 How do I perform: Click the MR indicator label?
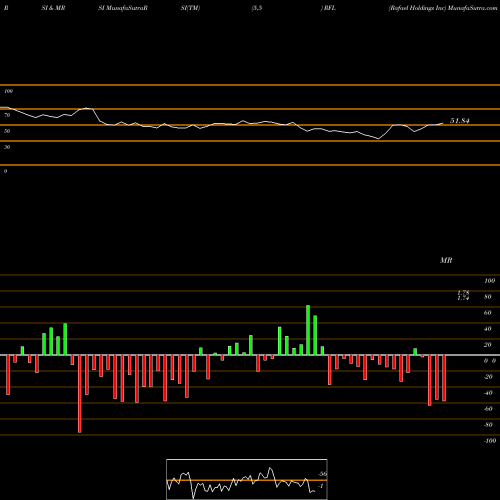coord(446,260)
